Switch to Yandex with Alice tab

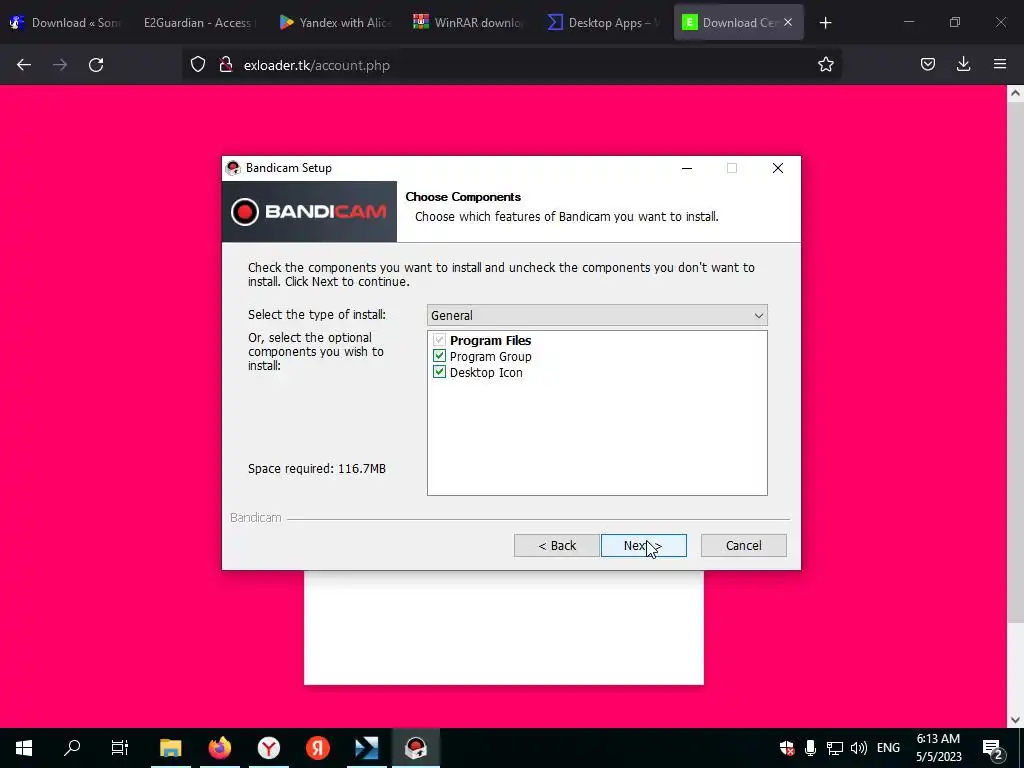(336, 23)
